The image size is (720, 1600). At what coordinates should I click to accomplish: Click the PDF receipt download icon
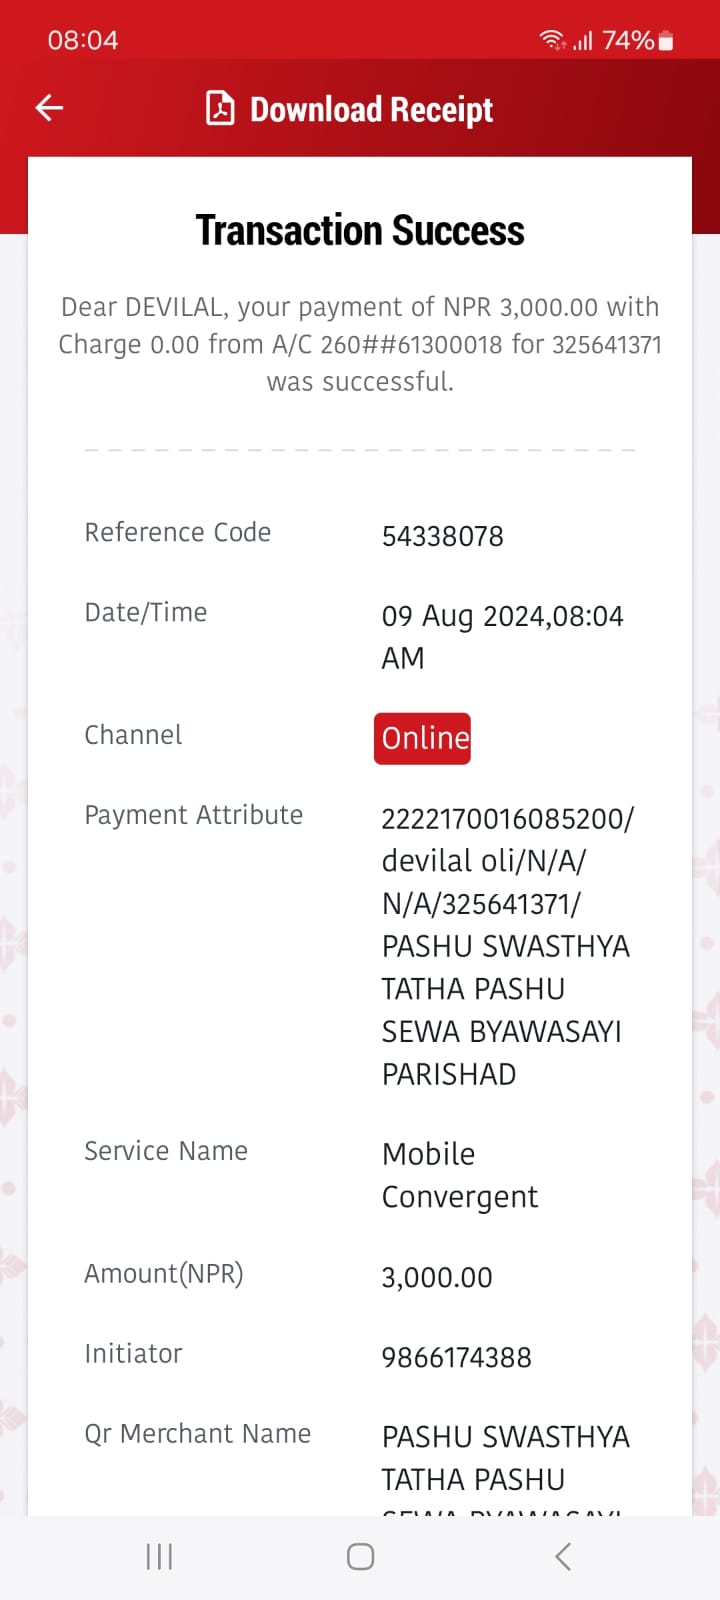coord(220,108)
